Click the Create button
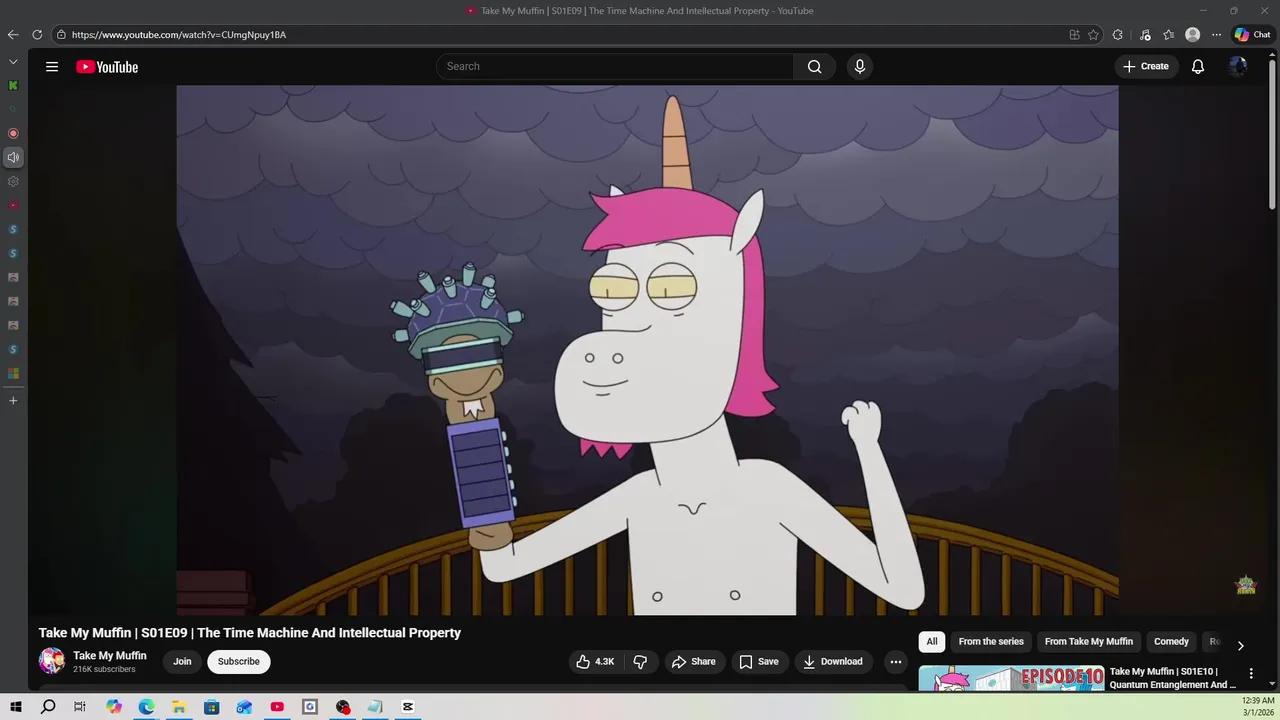 point(1146,67)
